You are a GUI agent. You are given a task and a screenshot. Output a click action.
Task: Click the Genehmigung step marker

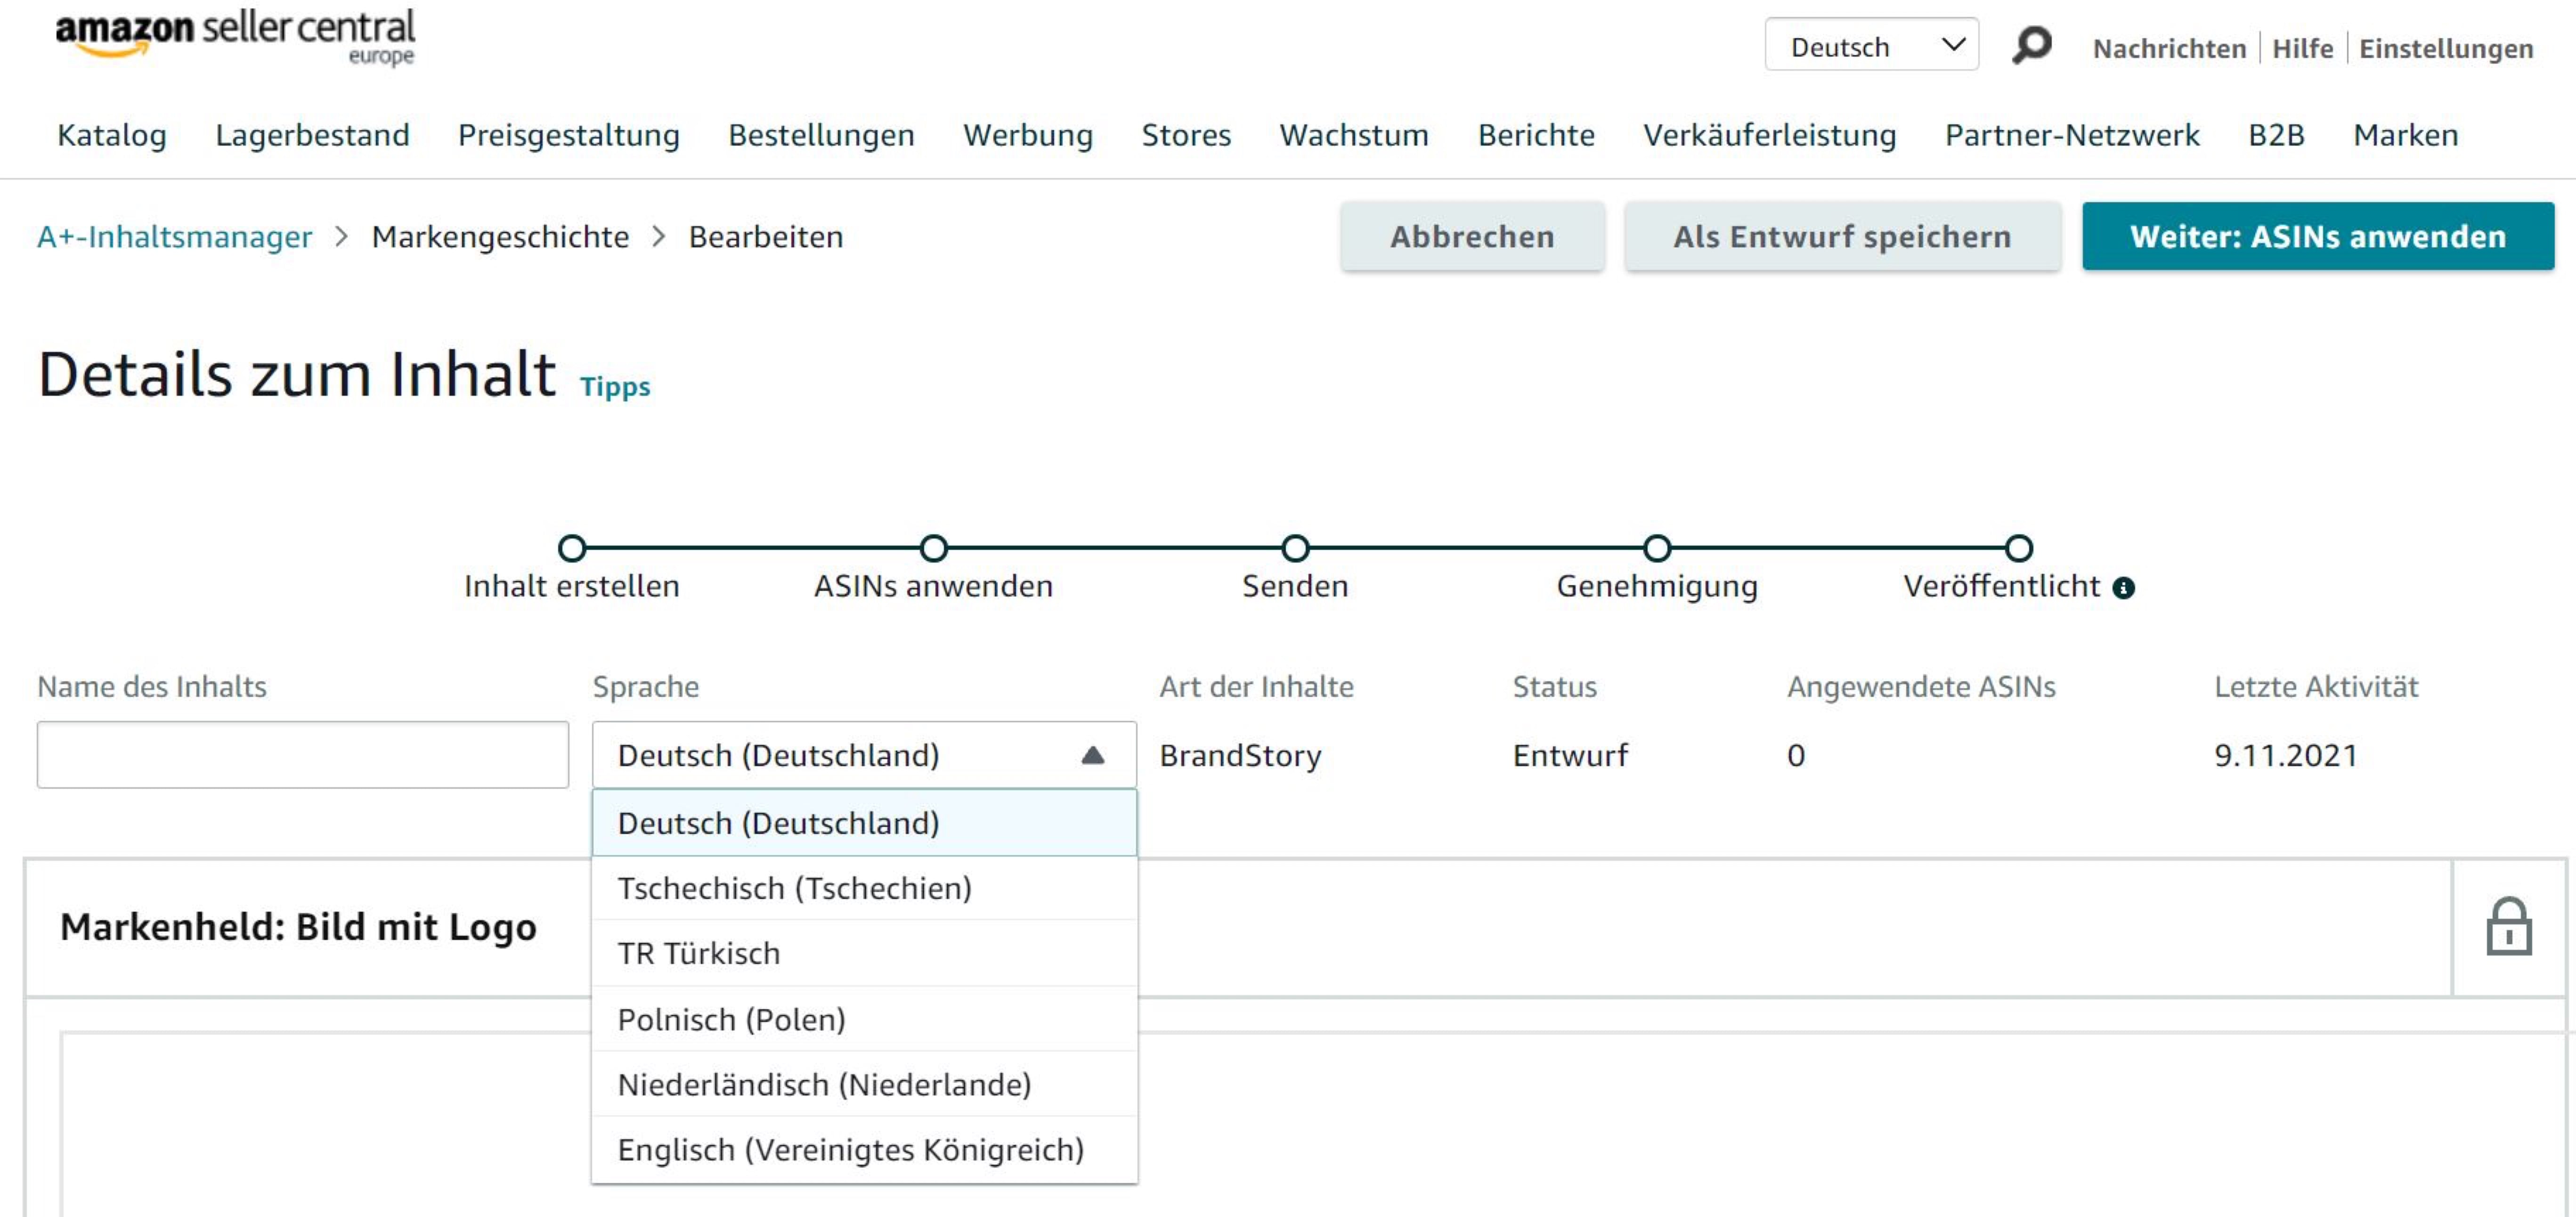[x=1657, y=548]
